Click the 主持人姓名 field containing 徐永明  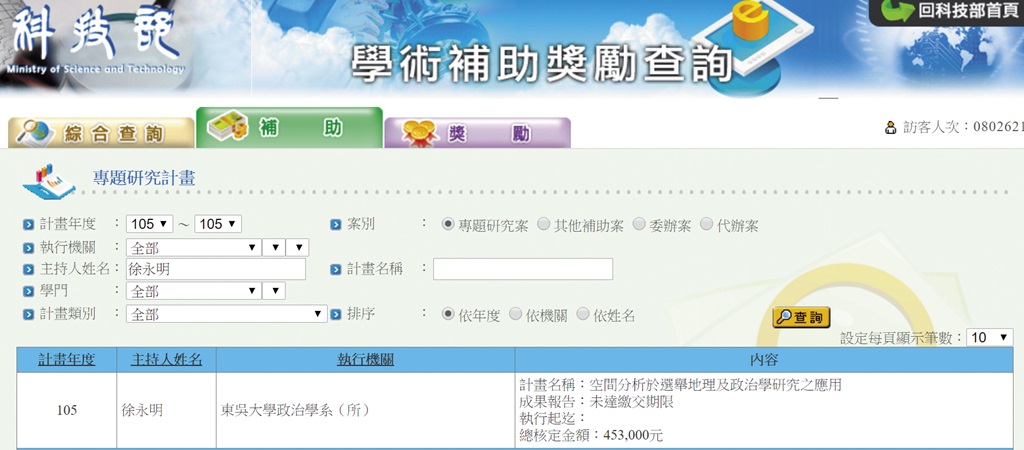pos(216,269)
